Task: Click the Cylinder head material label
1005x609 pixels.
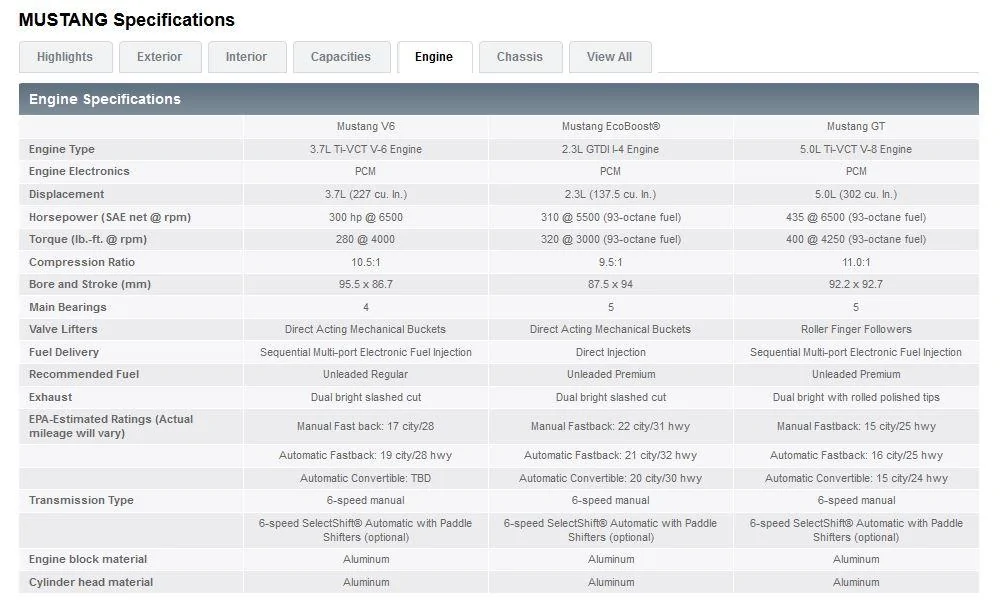Action: pyautogui.click(x=90, y=582)
